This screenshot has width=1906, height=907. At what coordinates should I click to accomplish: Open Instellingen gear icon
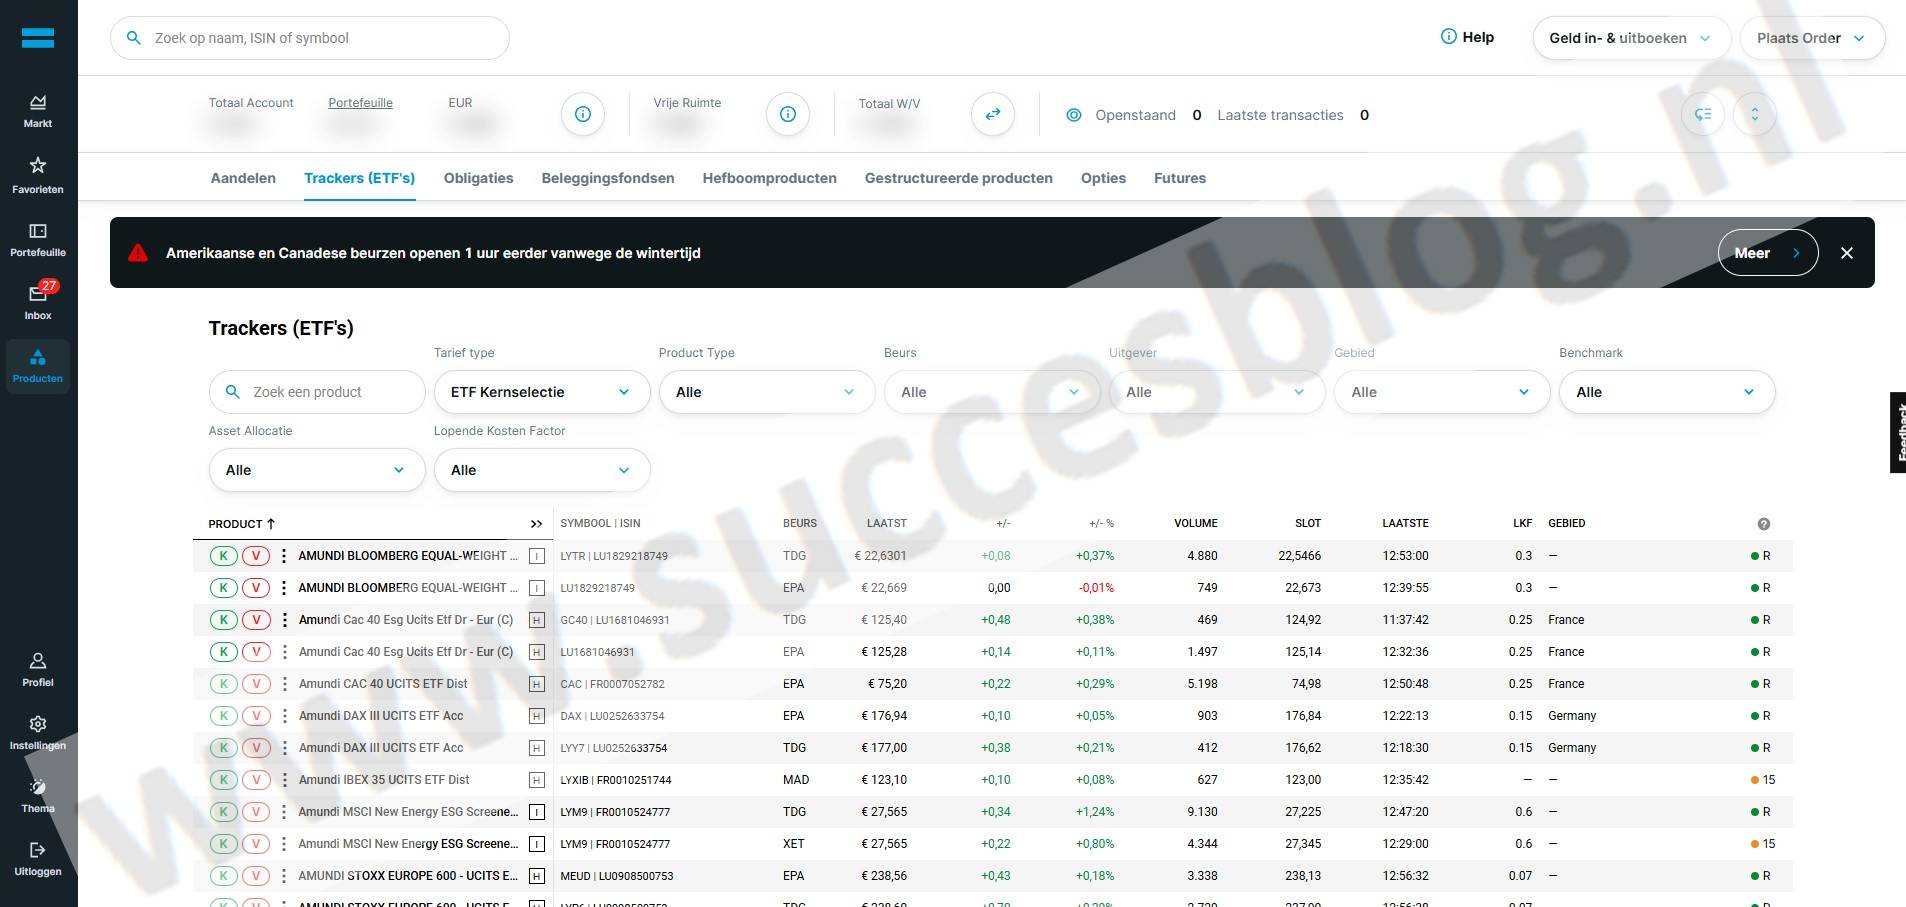point(38,725)
